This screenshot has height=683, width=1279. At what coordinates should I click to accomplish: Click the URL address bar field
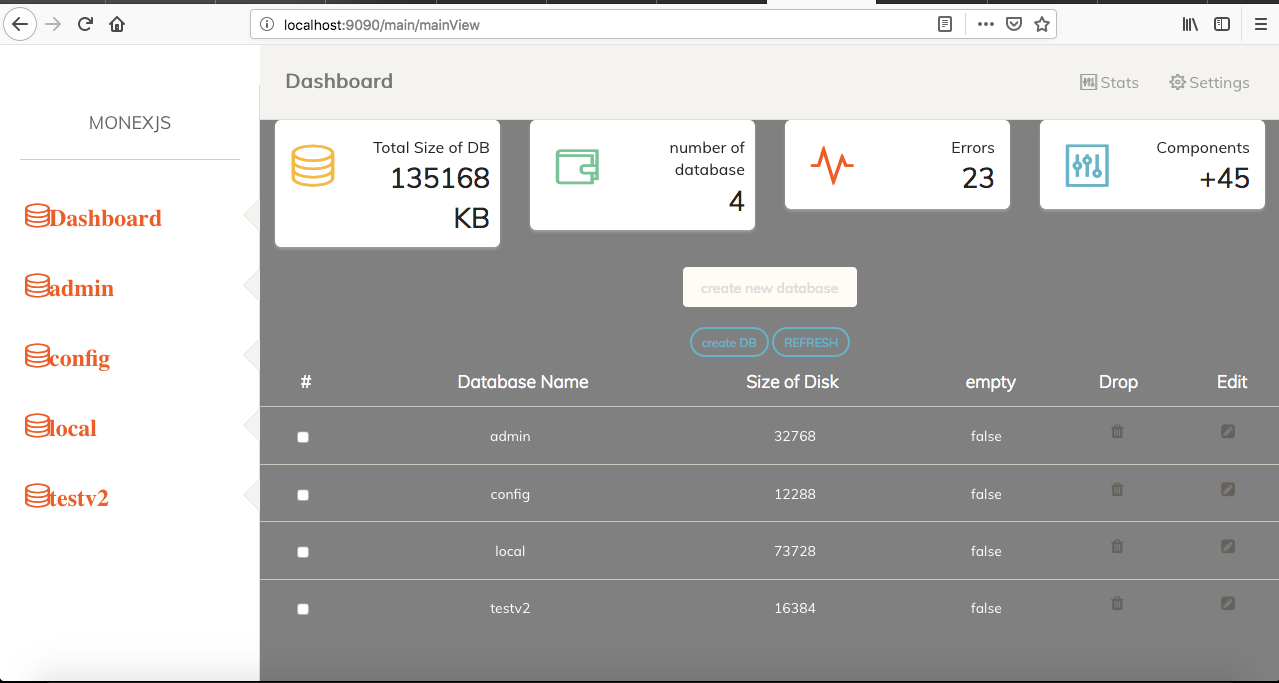600,24
